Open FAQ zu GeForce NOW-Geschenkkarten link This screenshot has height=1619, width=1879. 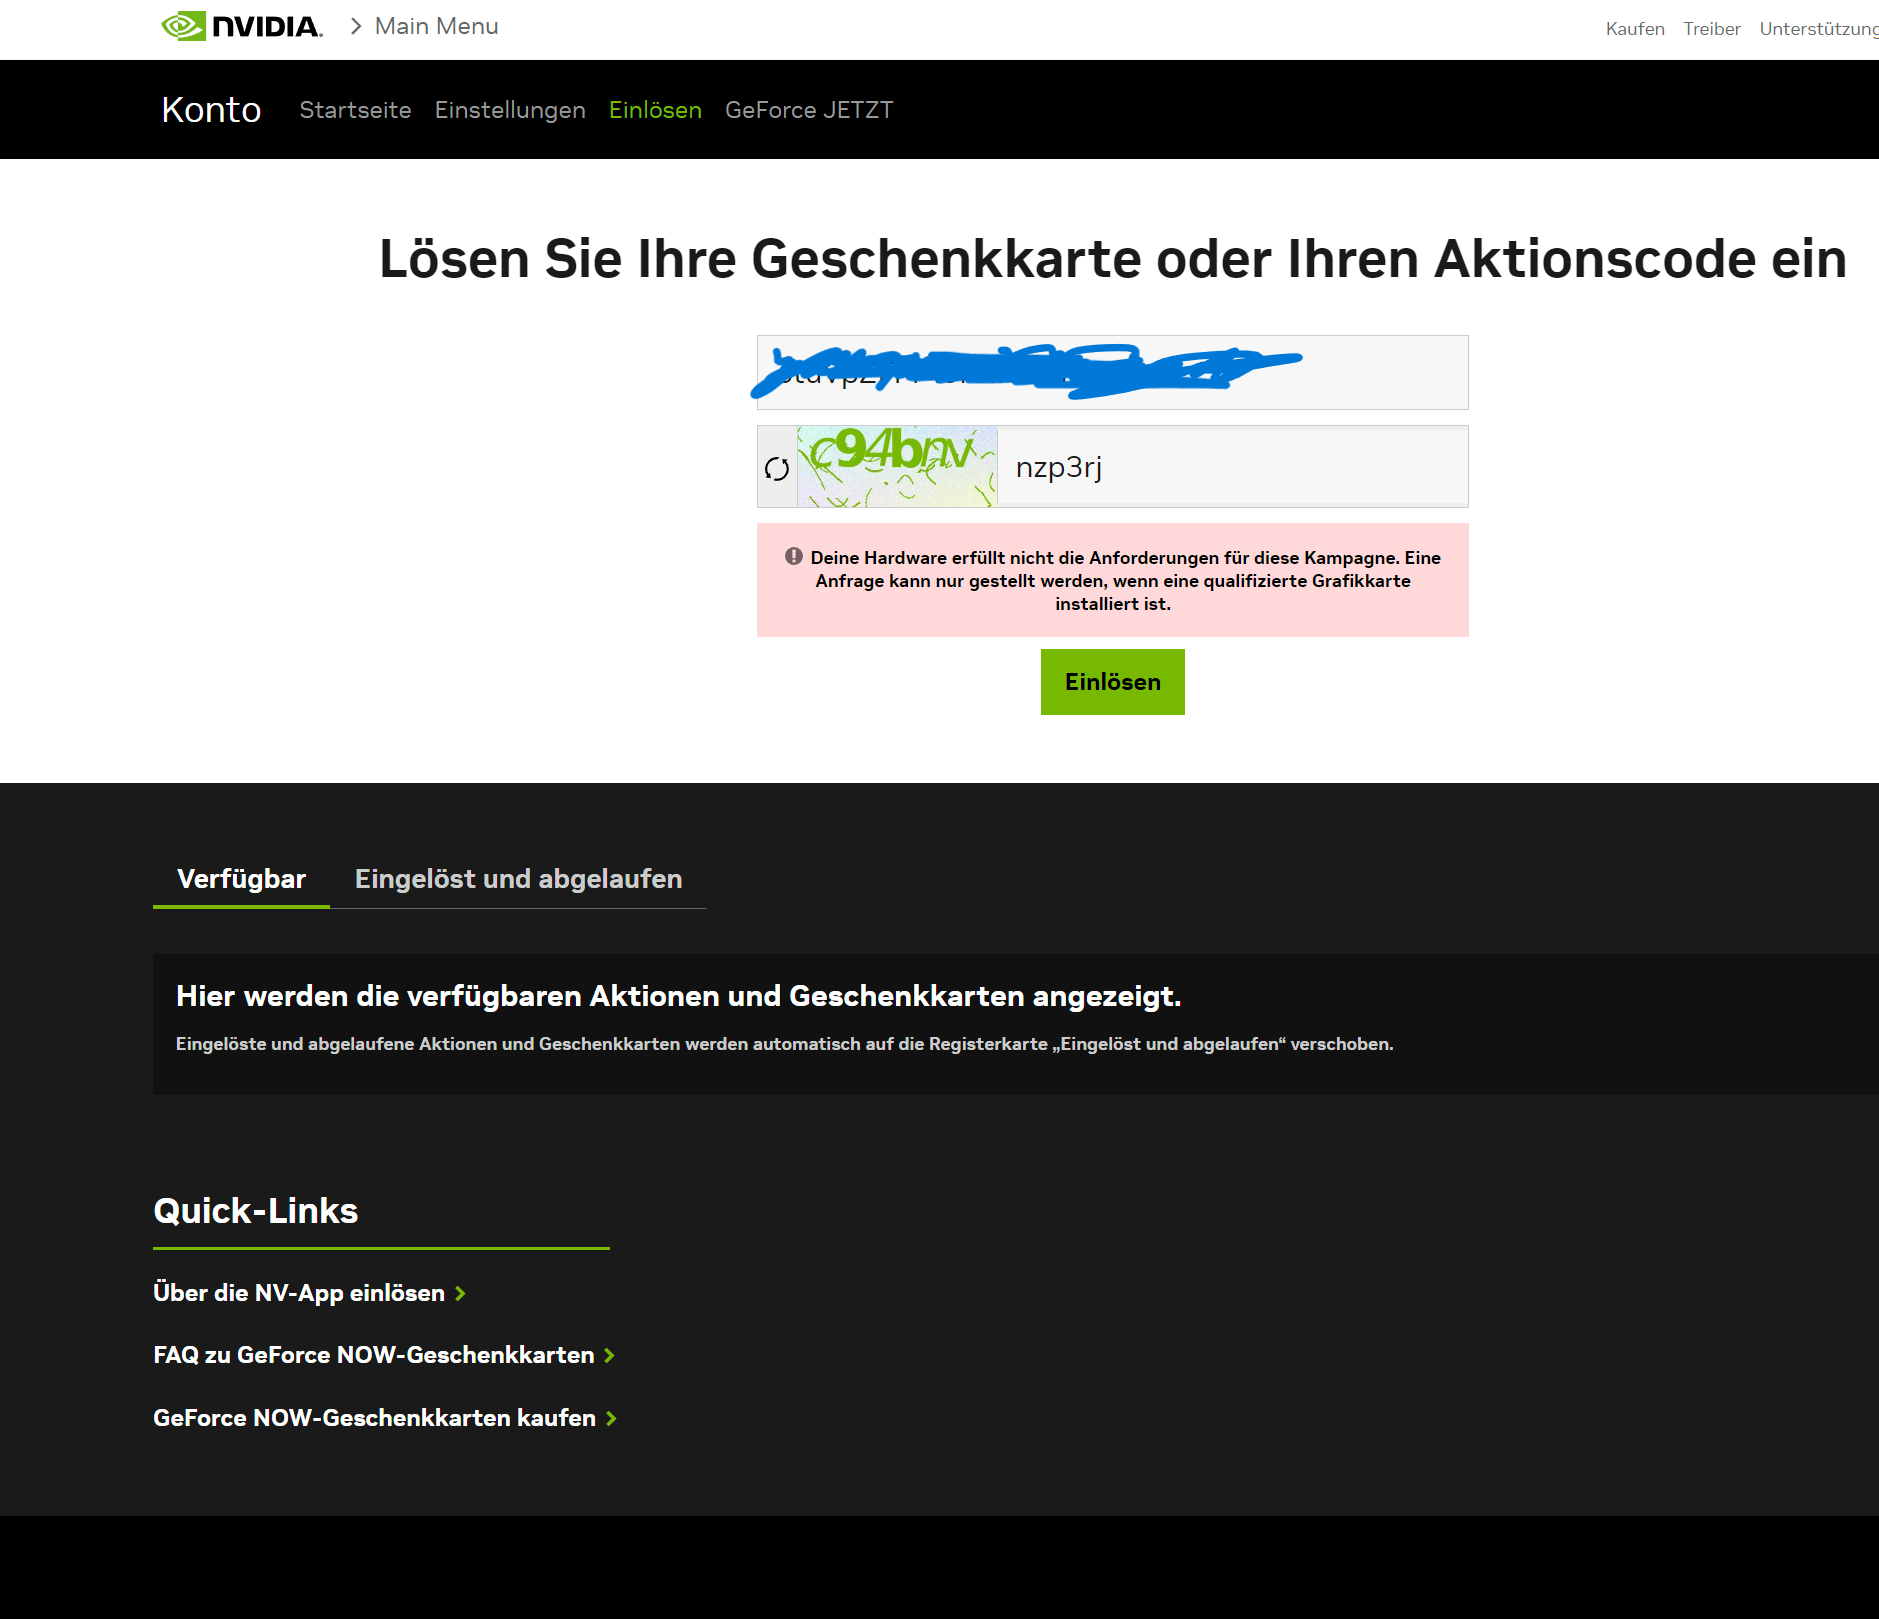[374, 1355]
